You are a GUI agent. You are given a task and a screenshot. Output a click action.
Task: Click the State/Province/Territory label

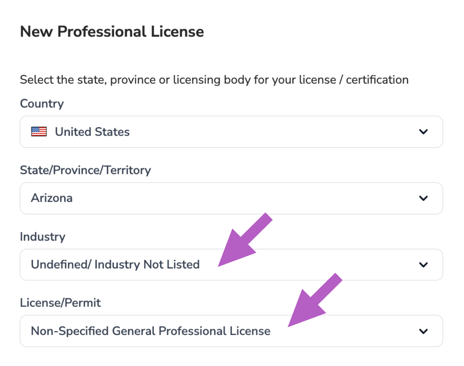86,170
